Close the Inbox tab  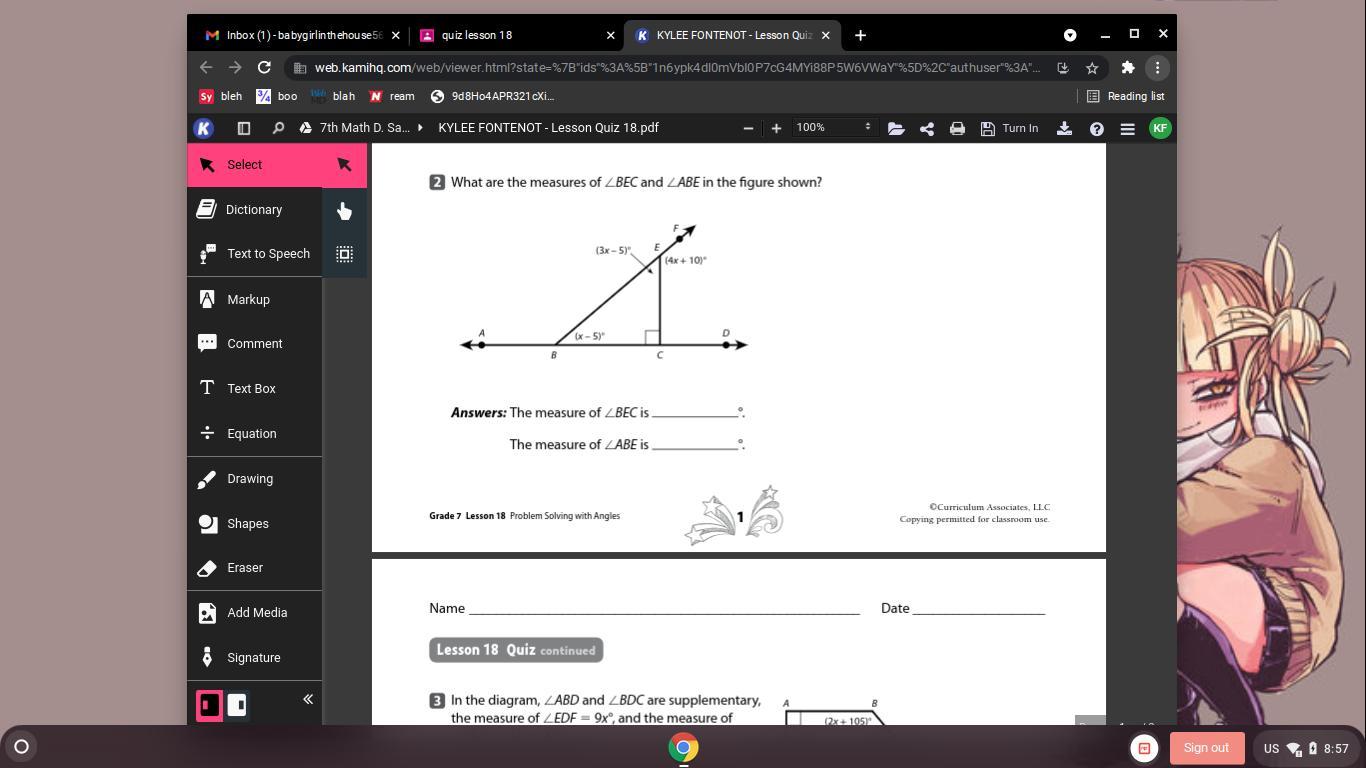(395, 35)
